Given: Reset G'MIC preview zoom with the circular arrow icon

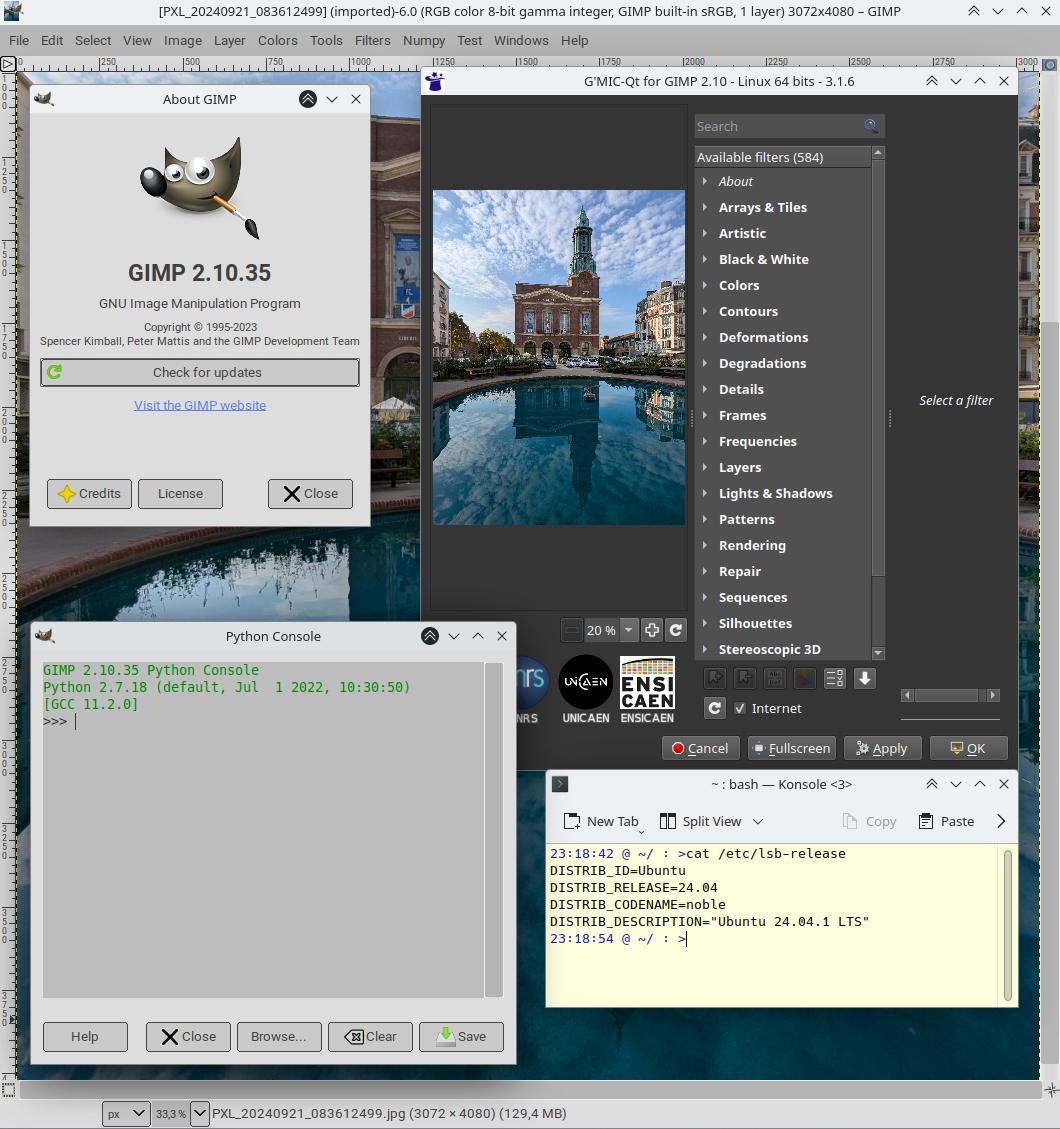Looking at the screenshot, I should point(676,630).
